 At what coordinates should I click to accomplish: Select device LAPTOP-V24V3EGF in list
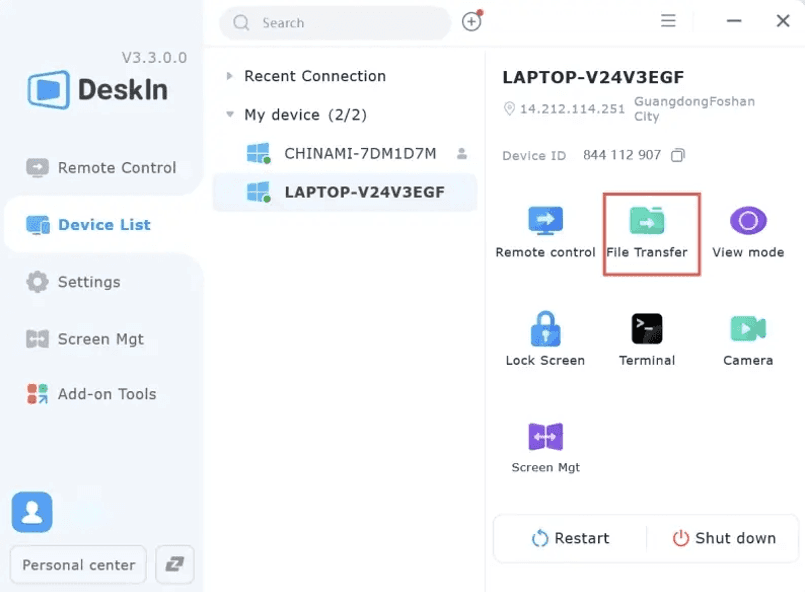tap(345, 192)
